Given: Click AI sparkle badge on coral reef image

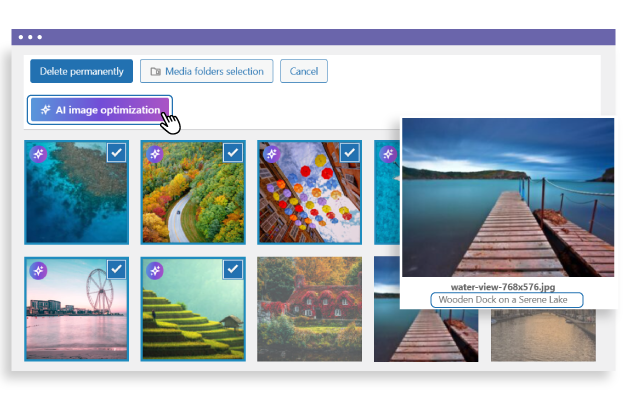Looking at the screenshot, I should [x=39, y=154].
